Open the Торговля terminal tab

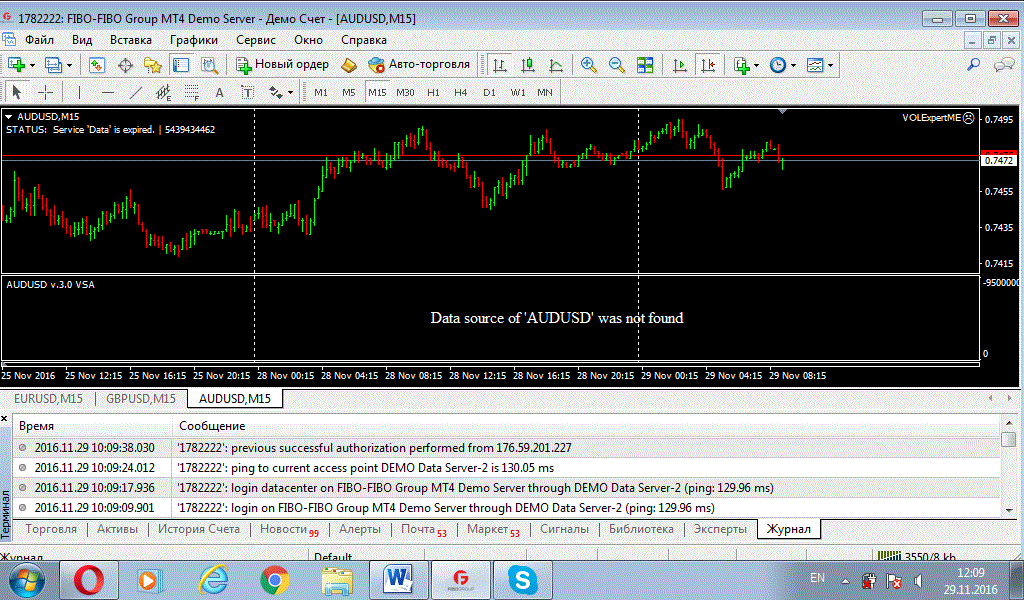[x=51, y=529]
